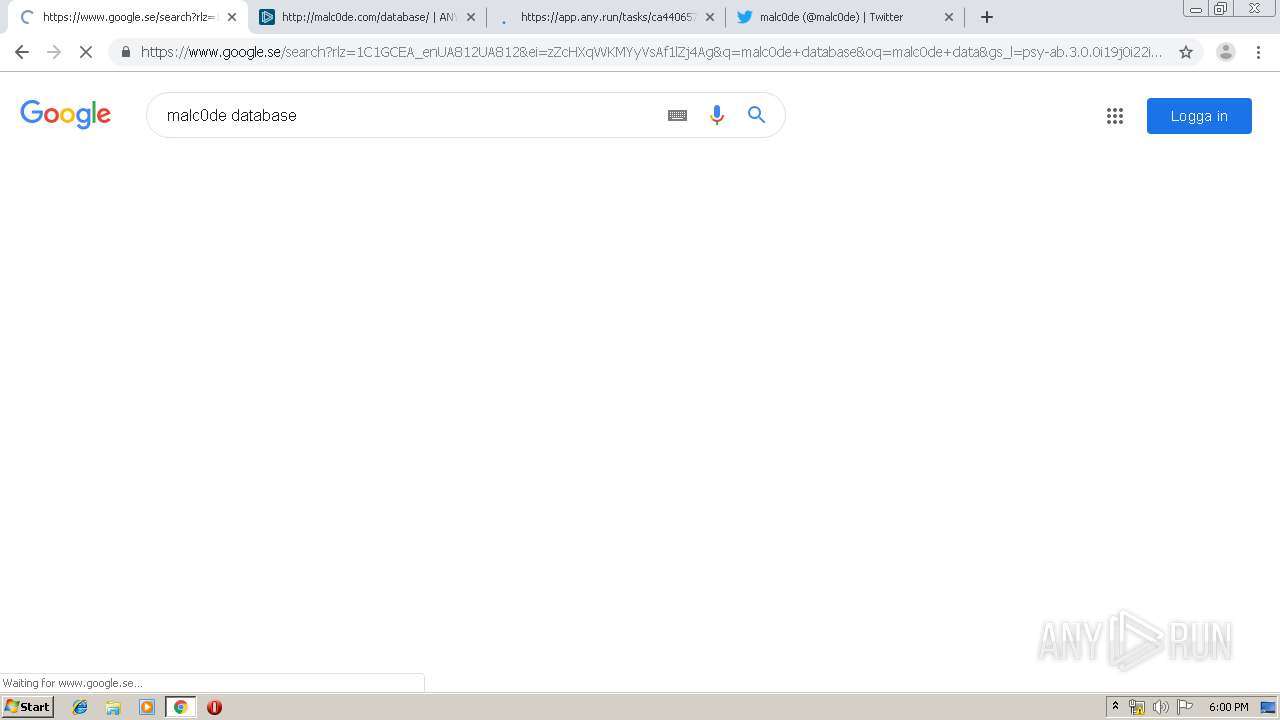Open Action Center flag icon
The image size is (1280, 720).
pos(1185,707)
